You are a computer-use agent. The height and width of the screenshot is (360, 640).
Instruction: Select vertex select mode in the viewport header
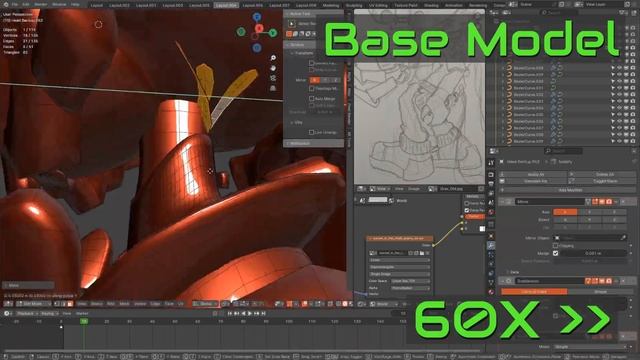[x=58, y=304]
